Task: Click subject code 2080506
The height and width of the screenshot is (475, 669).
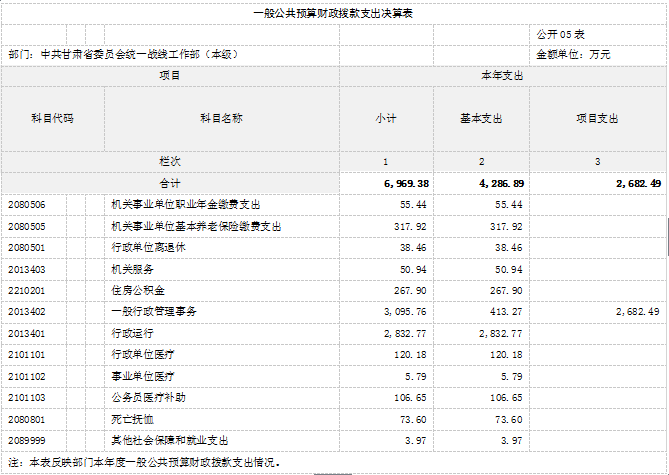Action: (26, 205)
